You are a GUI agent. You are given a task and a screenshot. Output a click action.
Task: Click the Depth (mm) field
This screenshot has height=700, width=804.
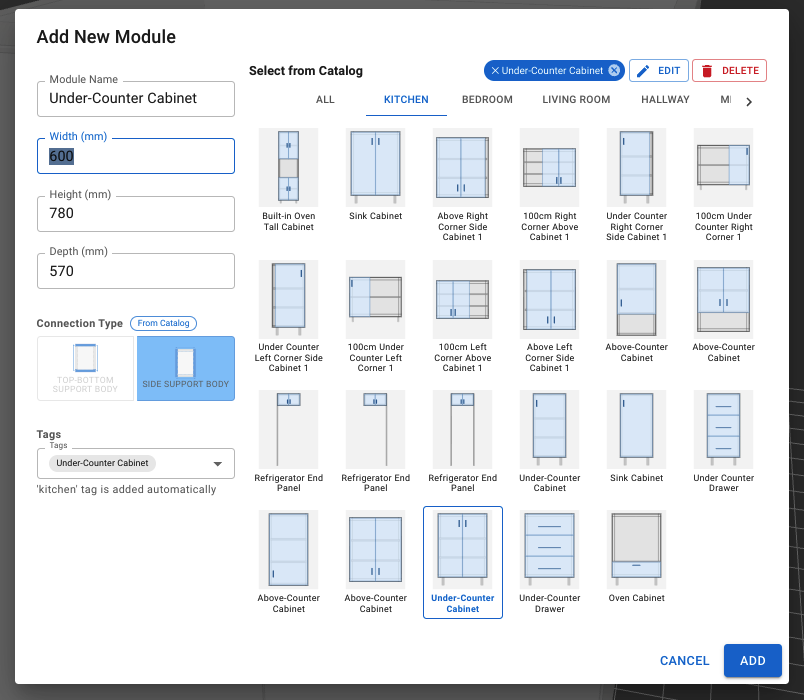point(136,271)
